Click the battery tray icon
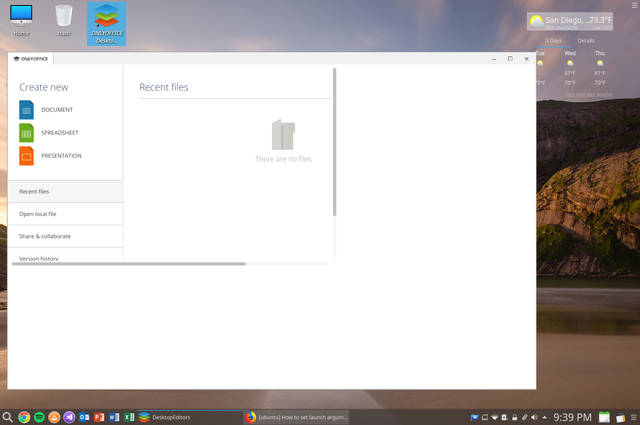This screenshot has height=425, width=640. coord(504,417)
